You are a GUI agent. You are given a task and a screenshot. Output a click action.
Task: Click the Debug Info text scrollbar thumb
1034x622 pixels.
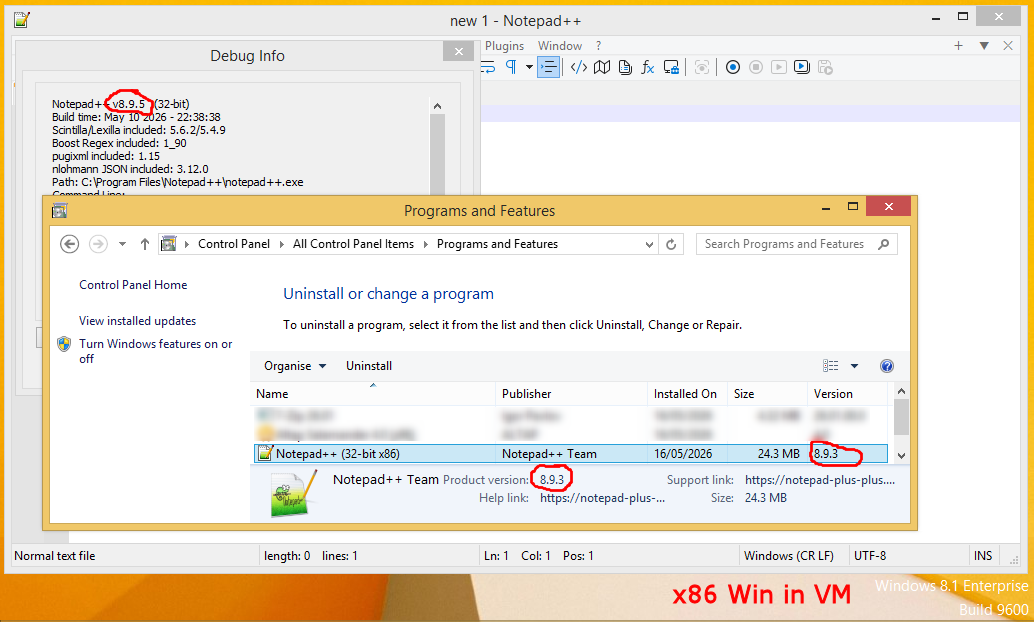click(437, 154)
